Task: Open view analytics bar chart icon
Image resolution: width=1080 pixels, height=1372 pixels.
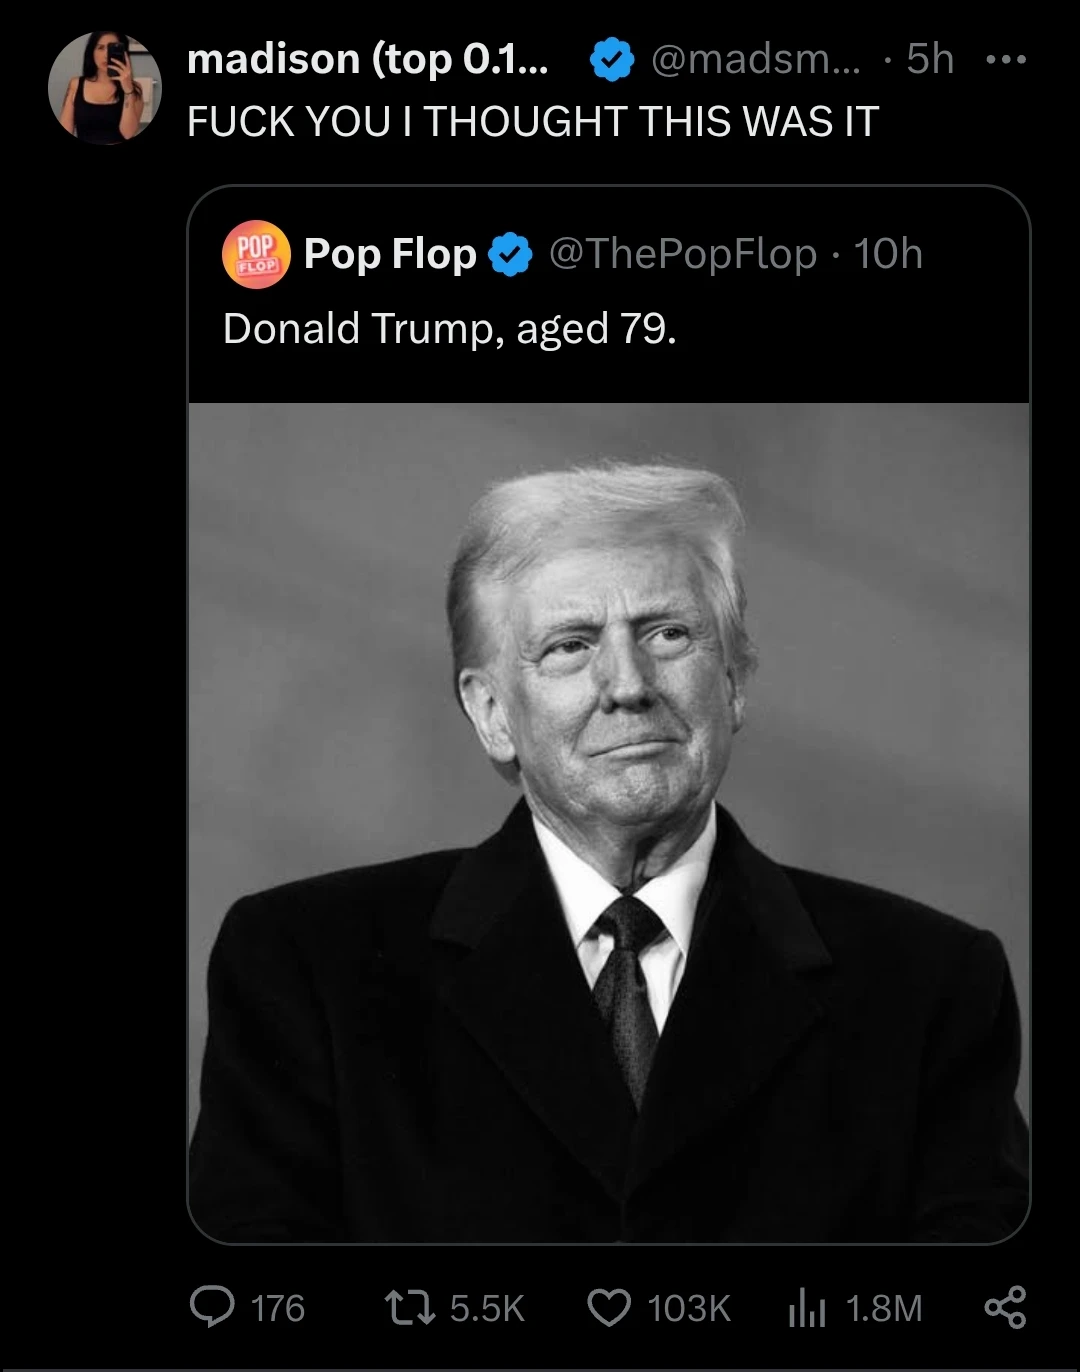Action: [806, 1308]
